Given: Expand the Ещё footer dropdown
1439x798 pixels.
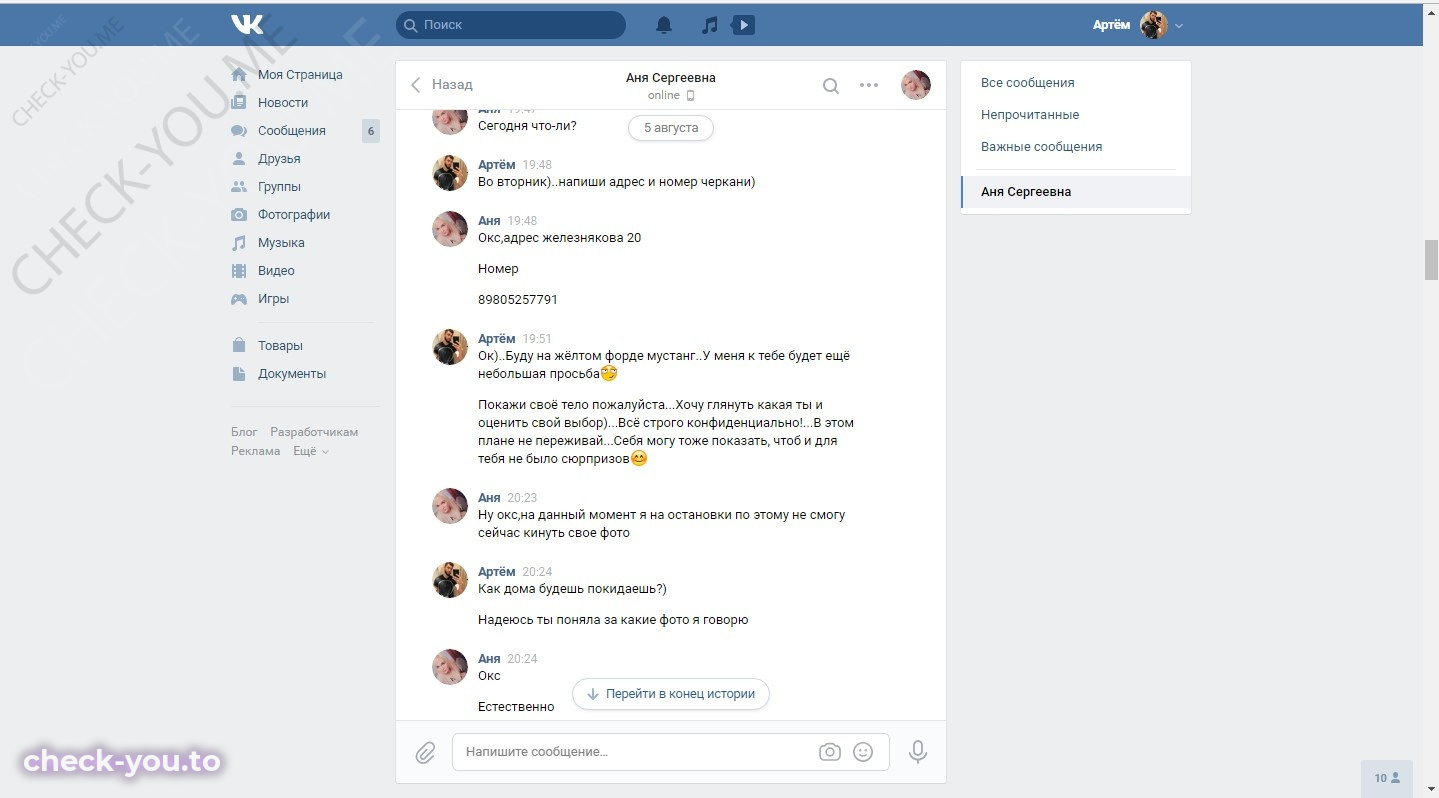Looking at the screenshot, I should 310,451.
